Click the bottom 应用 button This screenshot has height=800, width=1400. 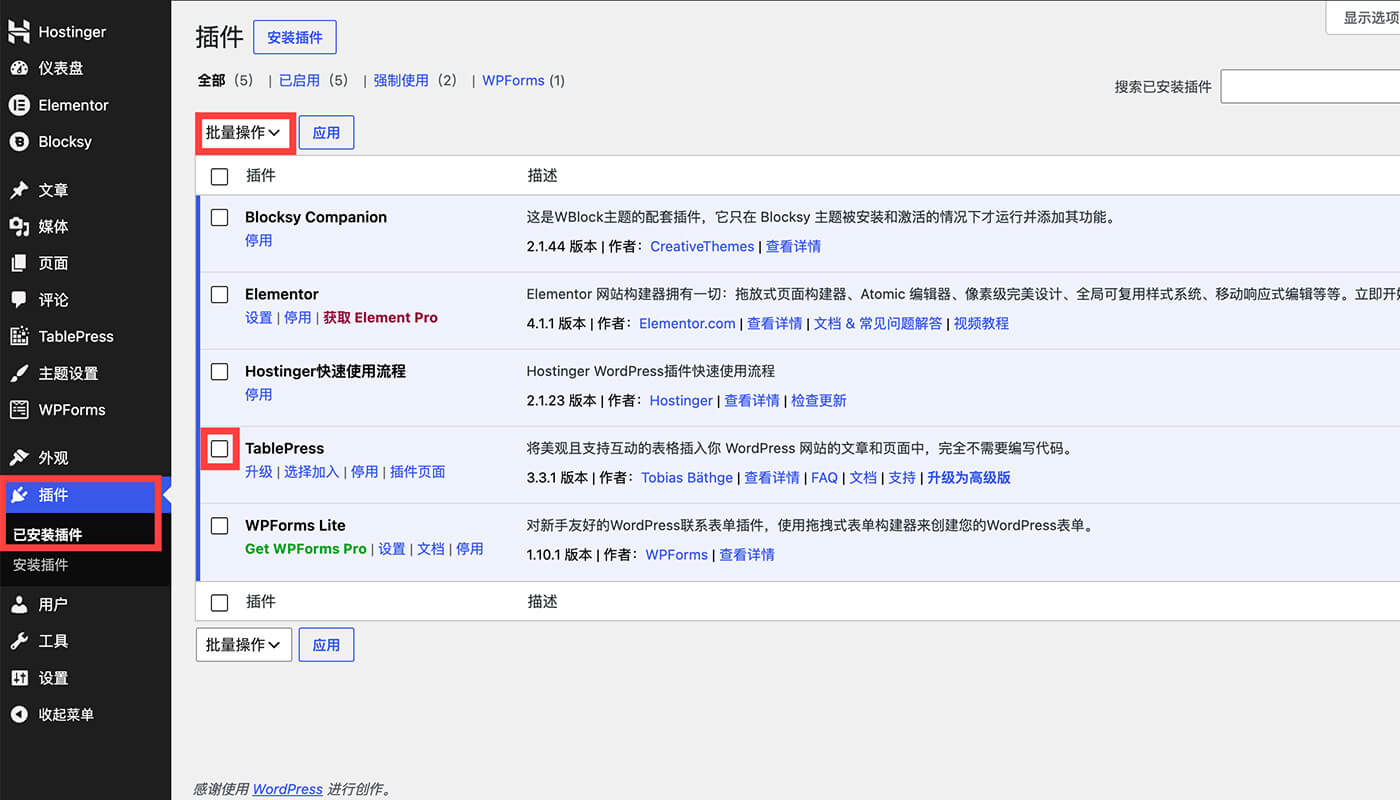tap(326, 645)
